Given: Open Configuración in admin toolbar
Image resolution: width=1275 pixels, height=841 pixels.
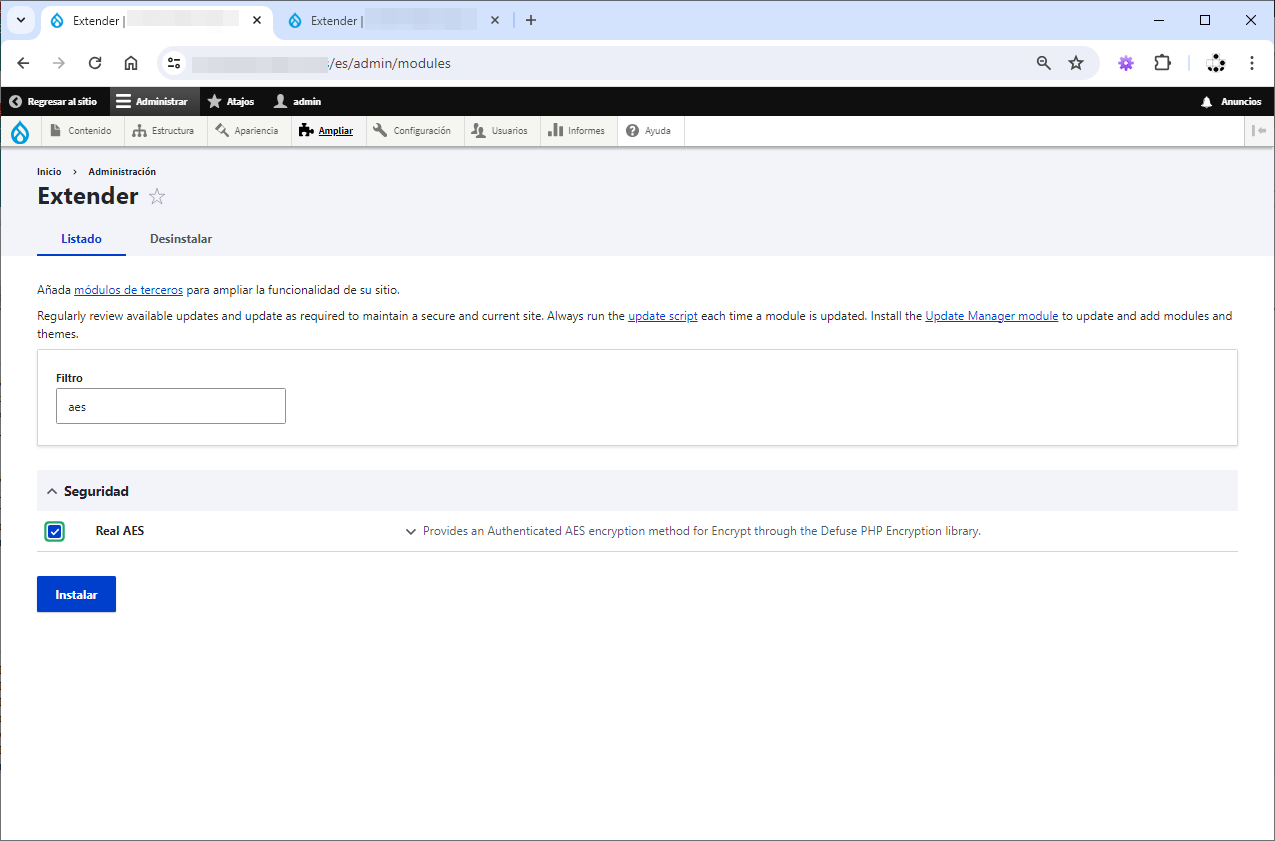Looking at the screenshot, I should [414, 131].
